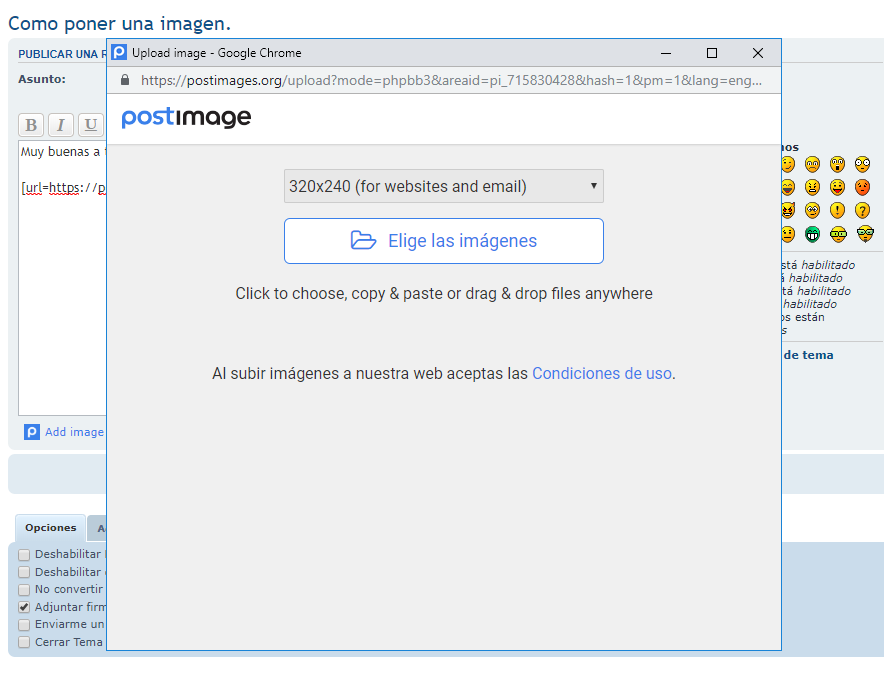This screenshot has width=884, height=675.
Task: Uncheck the Adjuntar firma checkbox
Action: (24, 607)
